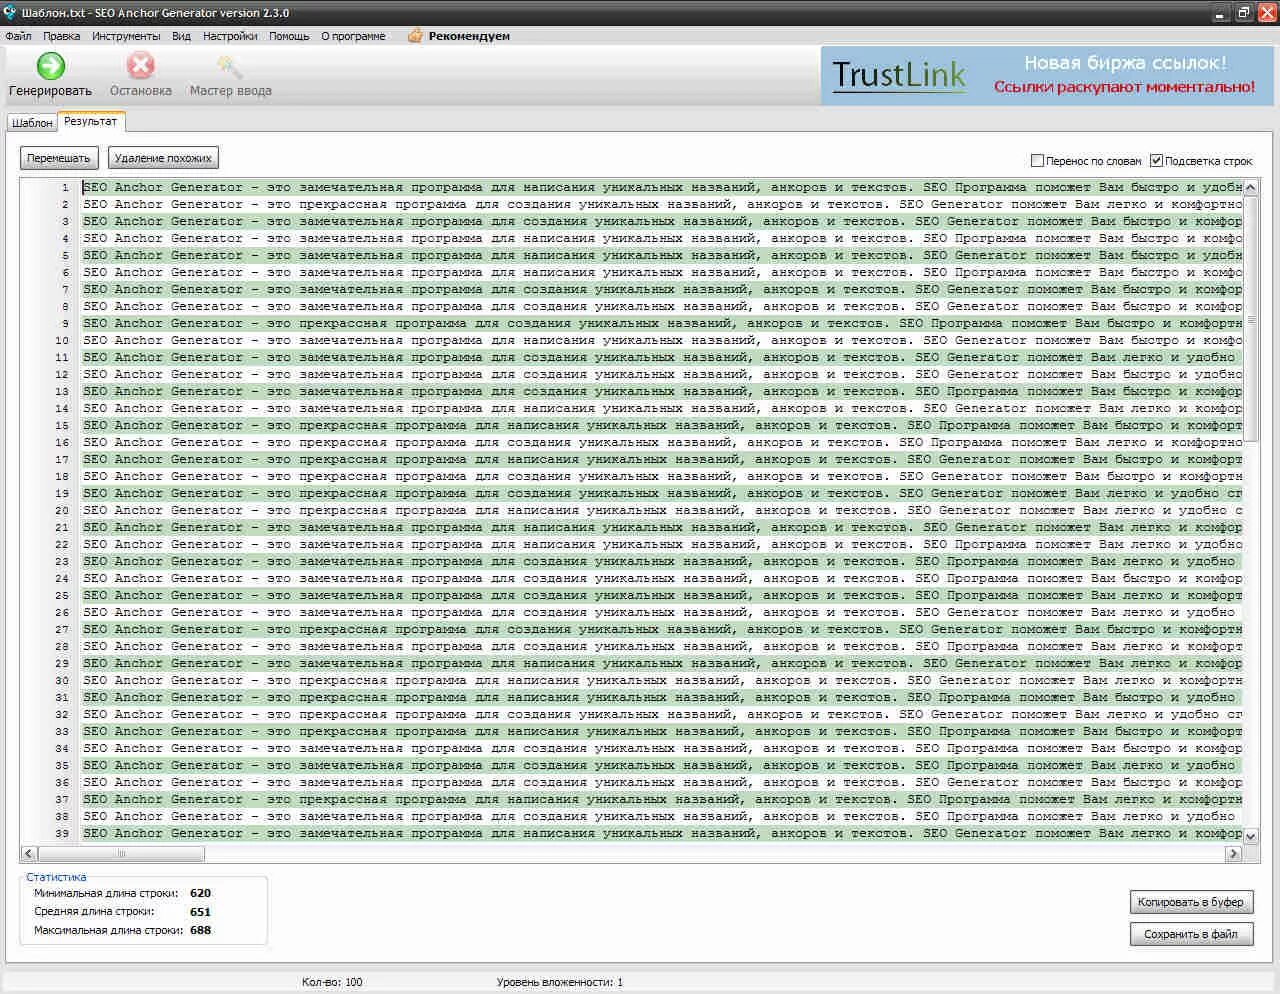Click the vertical scrollbar up arrow
The height and width of the screenshot is (994, 1280).
point(1250,188)
